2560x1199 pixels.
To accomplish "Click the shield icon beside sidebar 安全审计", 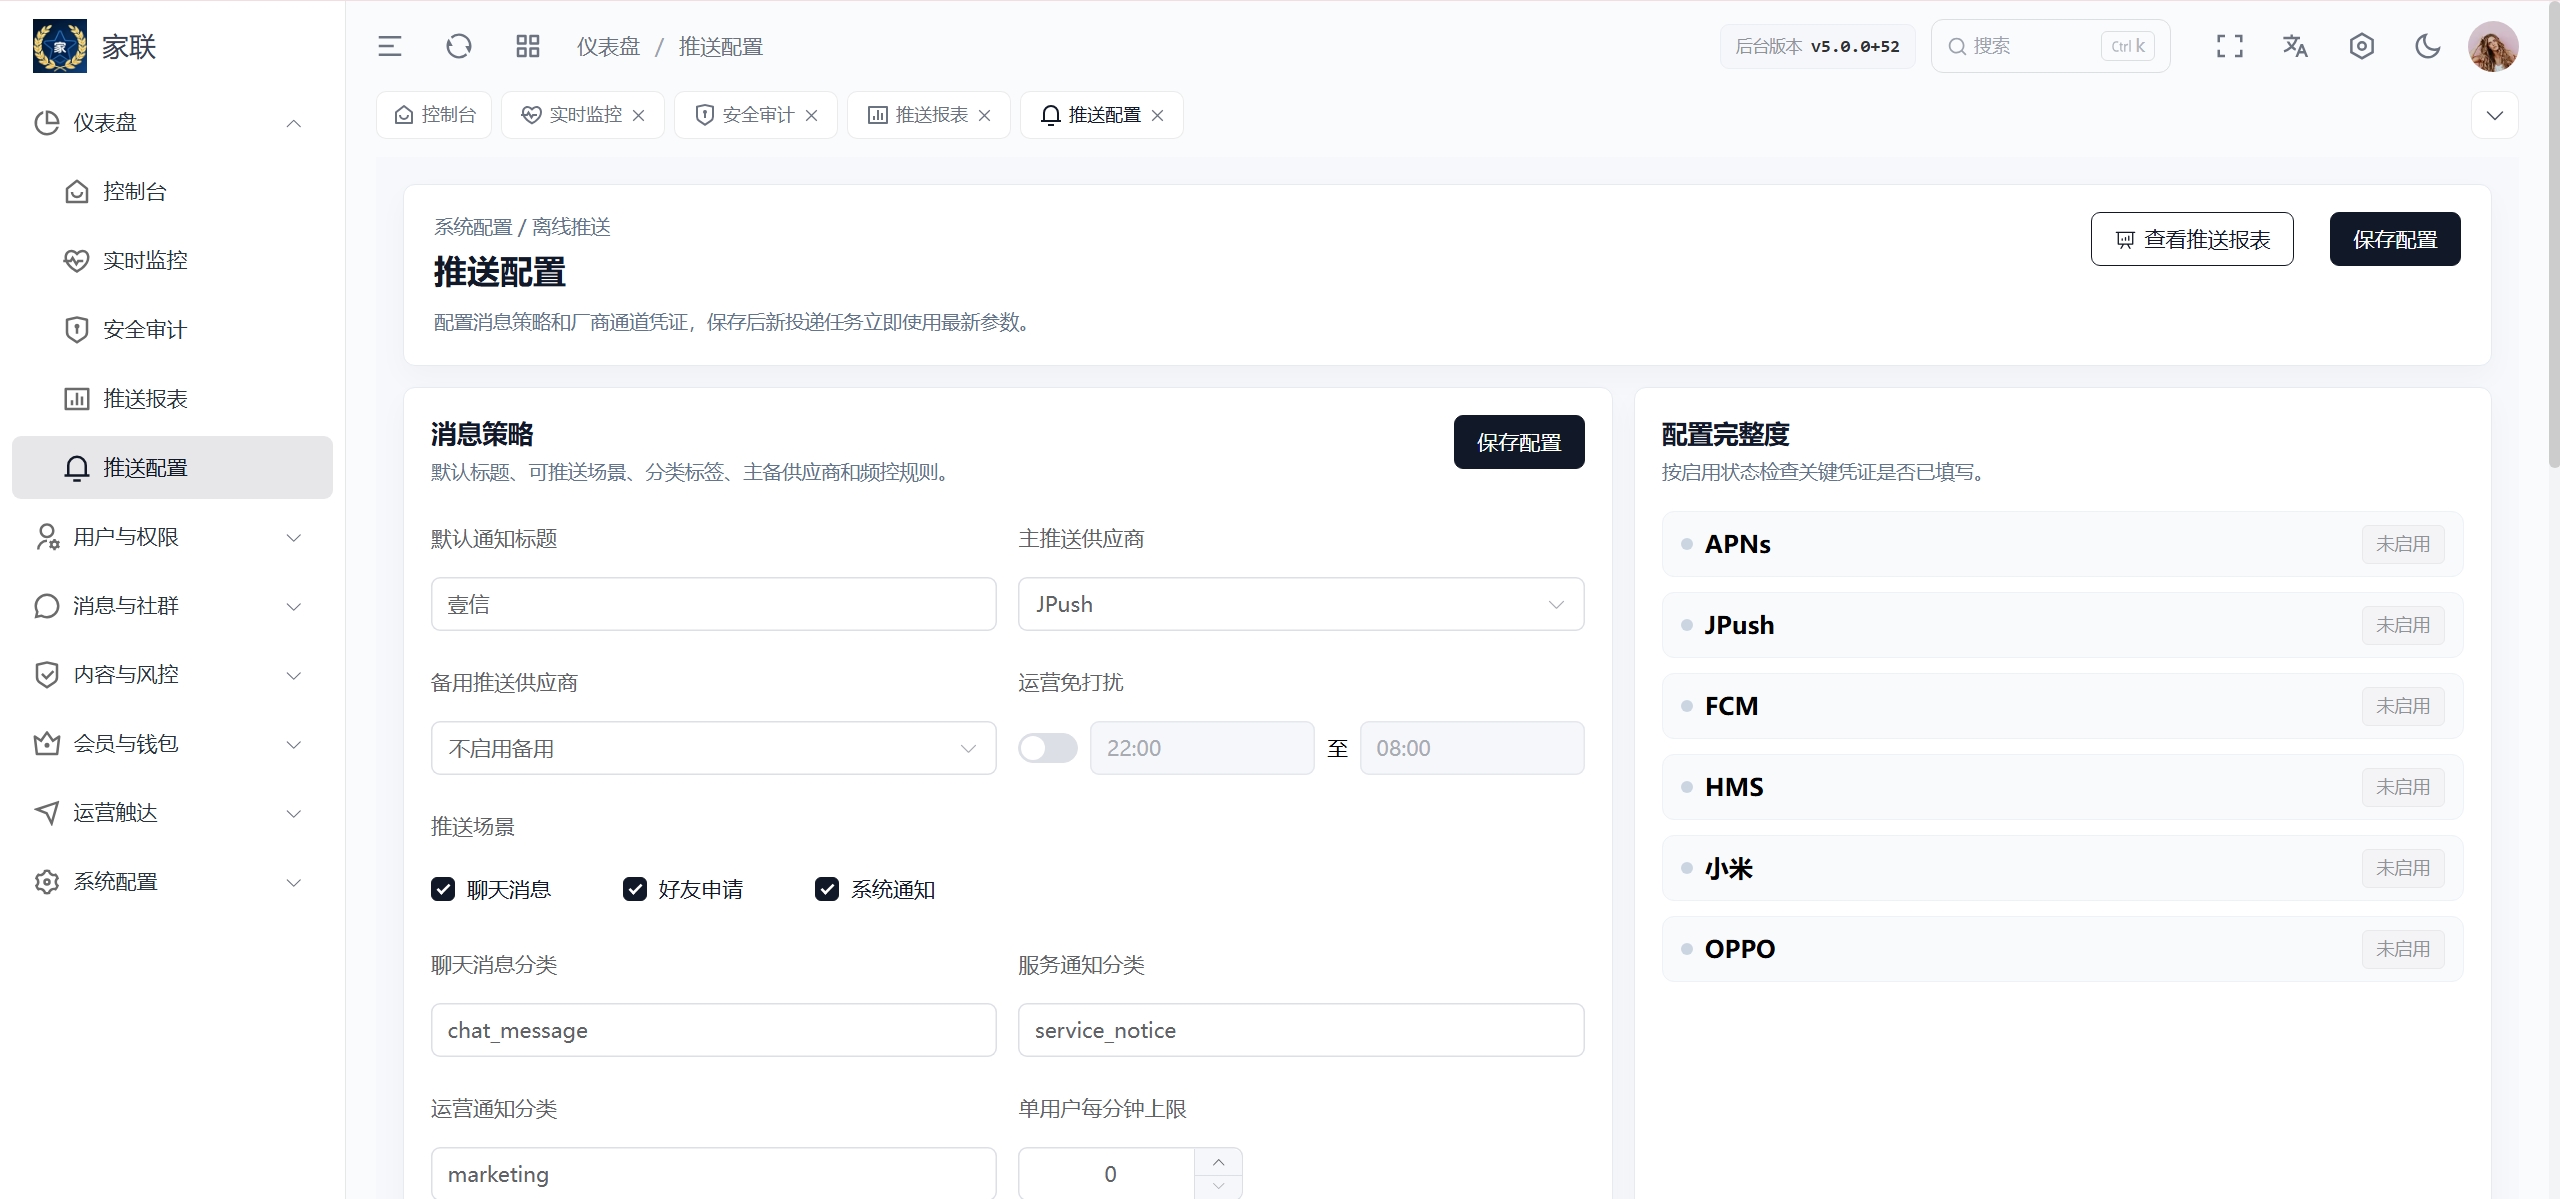I will (77, 330).
